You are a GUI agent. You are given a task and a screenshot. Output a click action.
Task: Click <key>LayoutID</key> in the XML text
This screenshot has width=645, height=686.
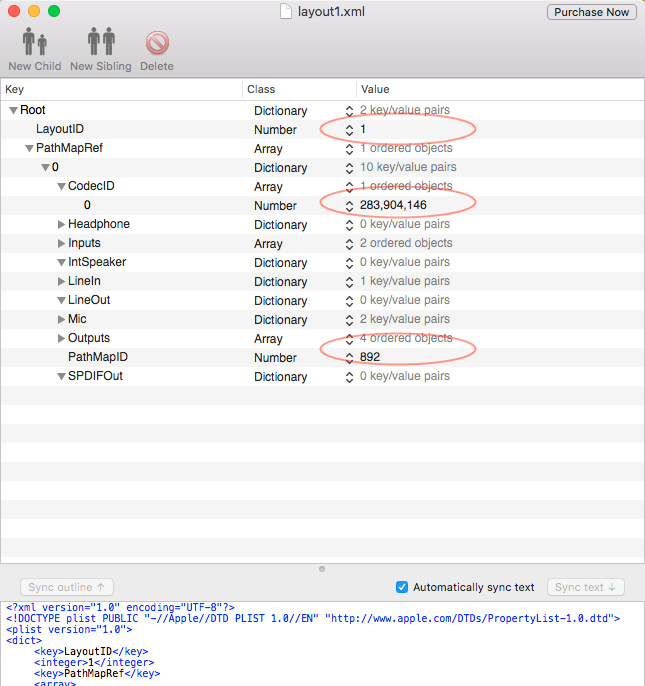pos(91,651)
